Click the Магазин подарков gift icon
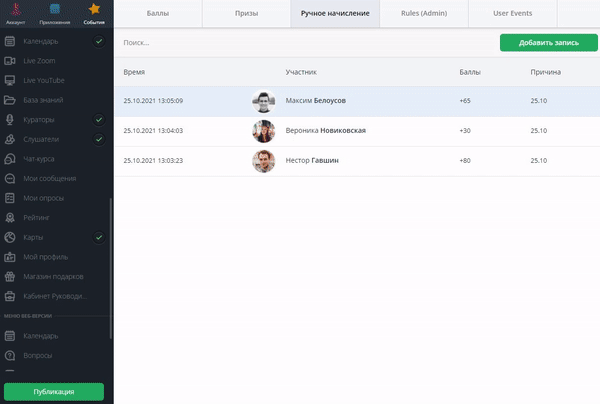 (x=10, y=277)
